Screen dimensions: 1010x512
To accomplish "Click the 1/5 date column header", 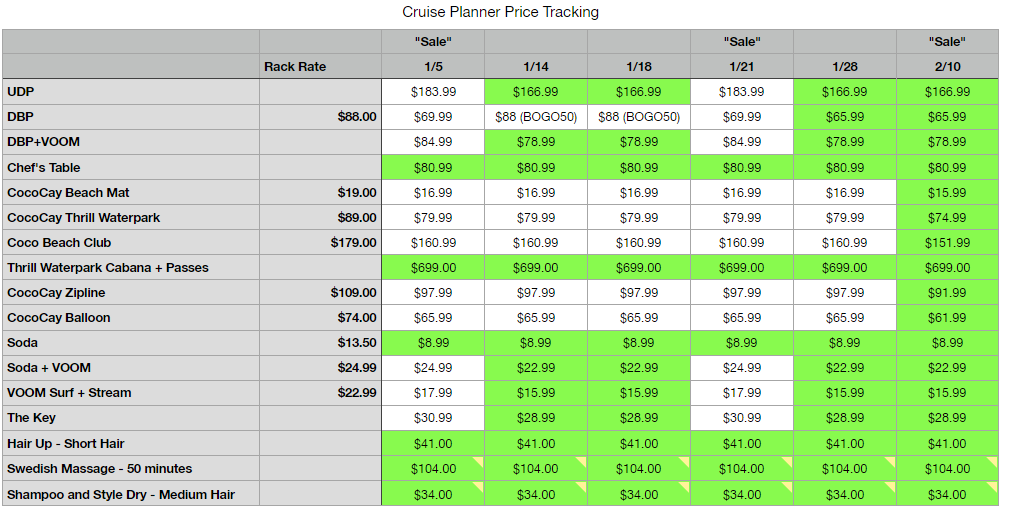I will pos(433,66).
